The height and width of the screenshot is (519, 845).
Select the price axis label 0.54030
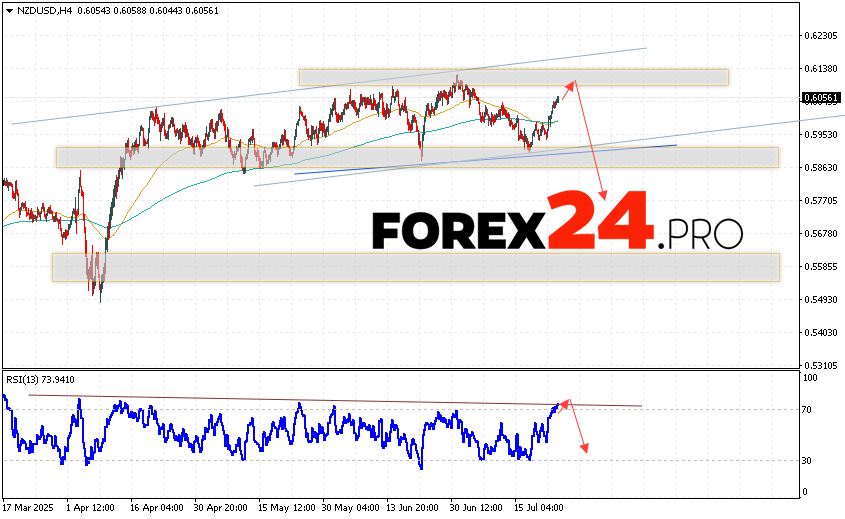pos(821,333)
